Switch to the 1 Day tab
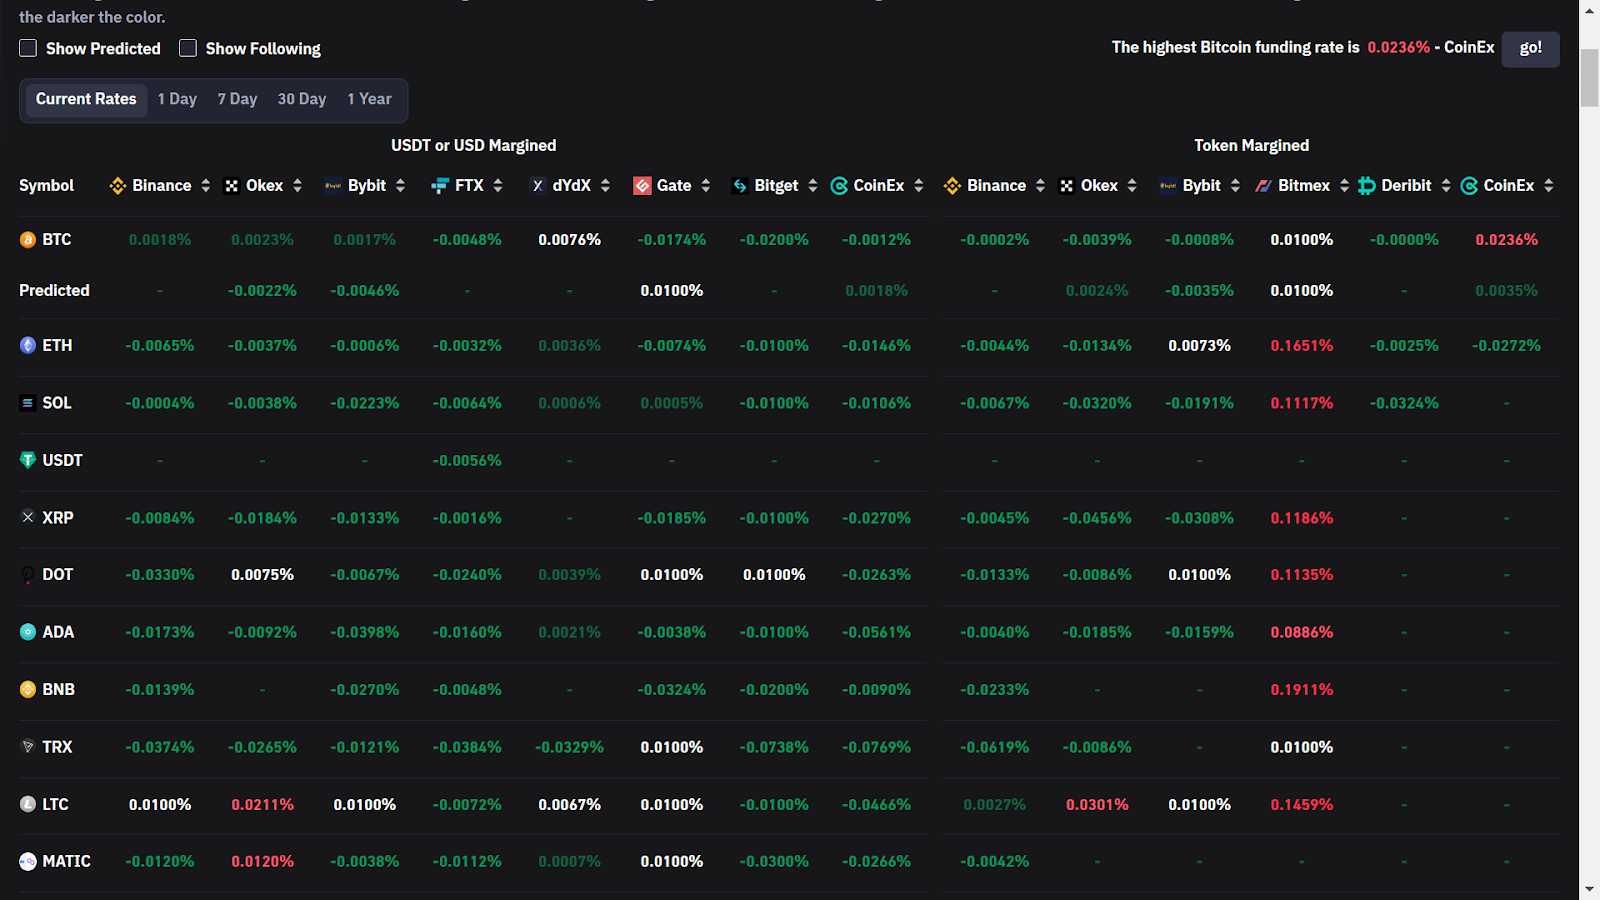 [177, 99]
